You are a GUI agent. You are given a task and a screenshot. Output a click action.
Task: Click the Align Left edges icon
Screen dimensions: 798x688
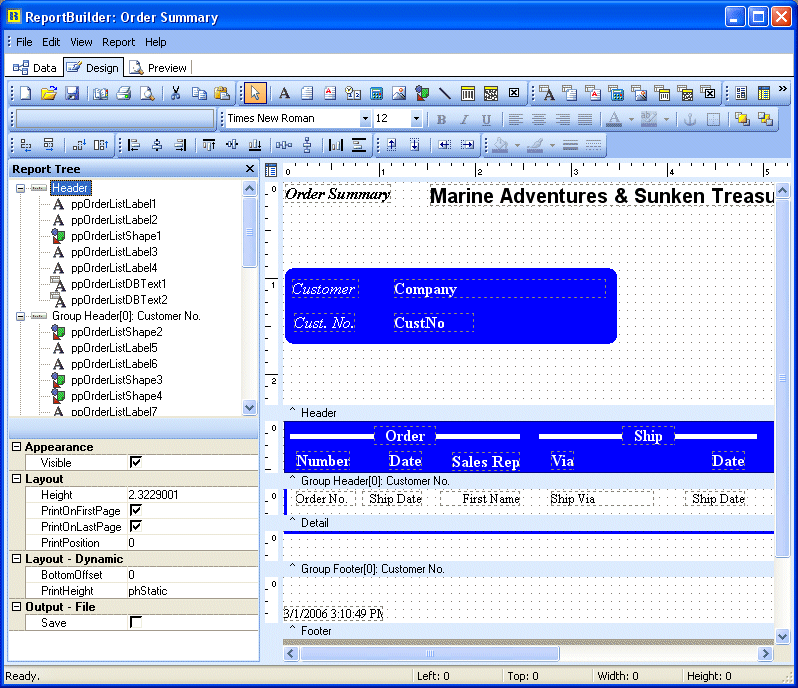pyautogui.click(x=133, y=146)
